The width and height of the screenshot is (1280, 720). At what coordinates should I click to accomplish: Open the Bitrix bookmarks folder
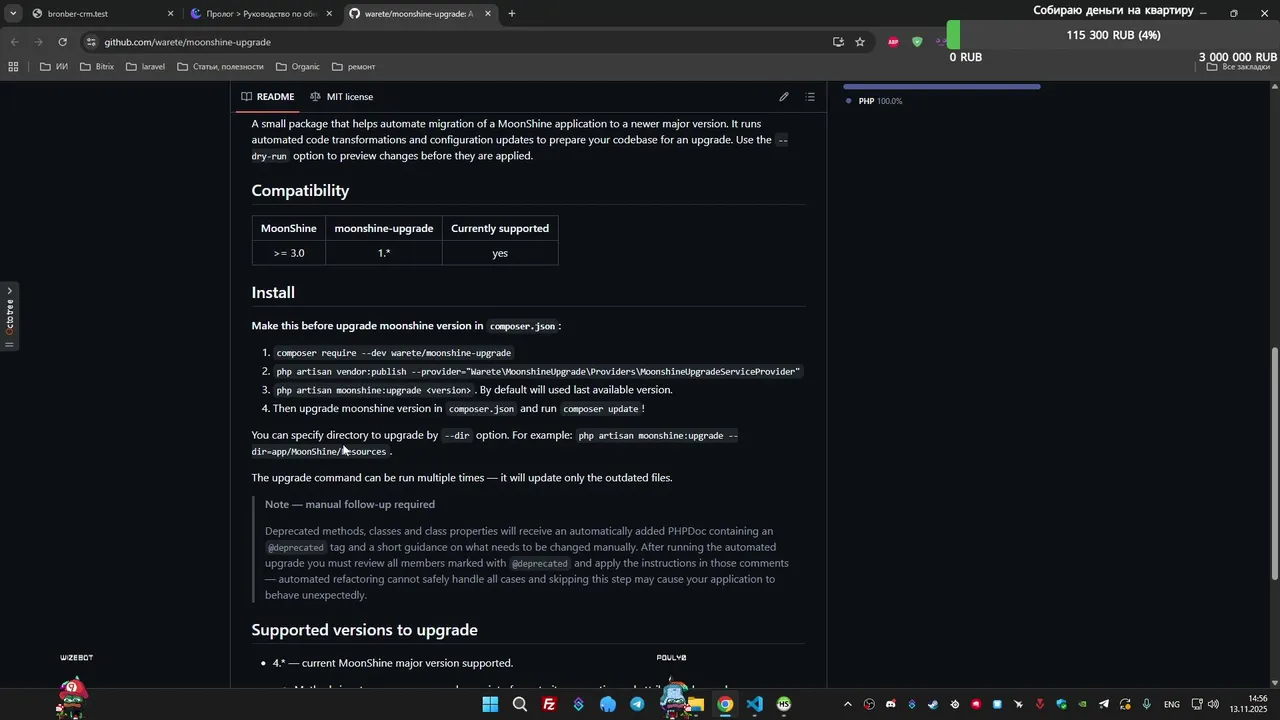tap(96, 67)
